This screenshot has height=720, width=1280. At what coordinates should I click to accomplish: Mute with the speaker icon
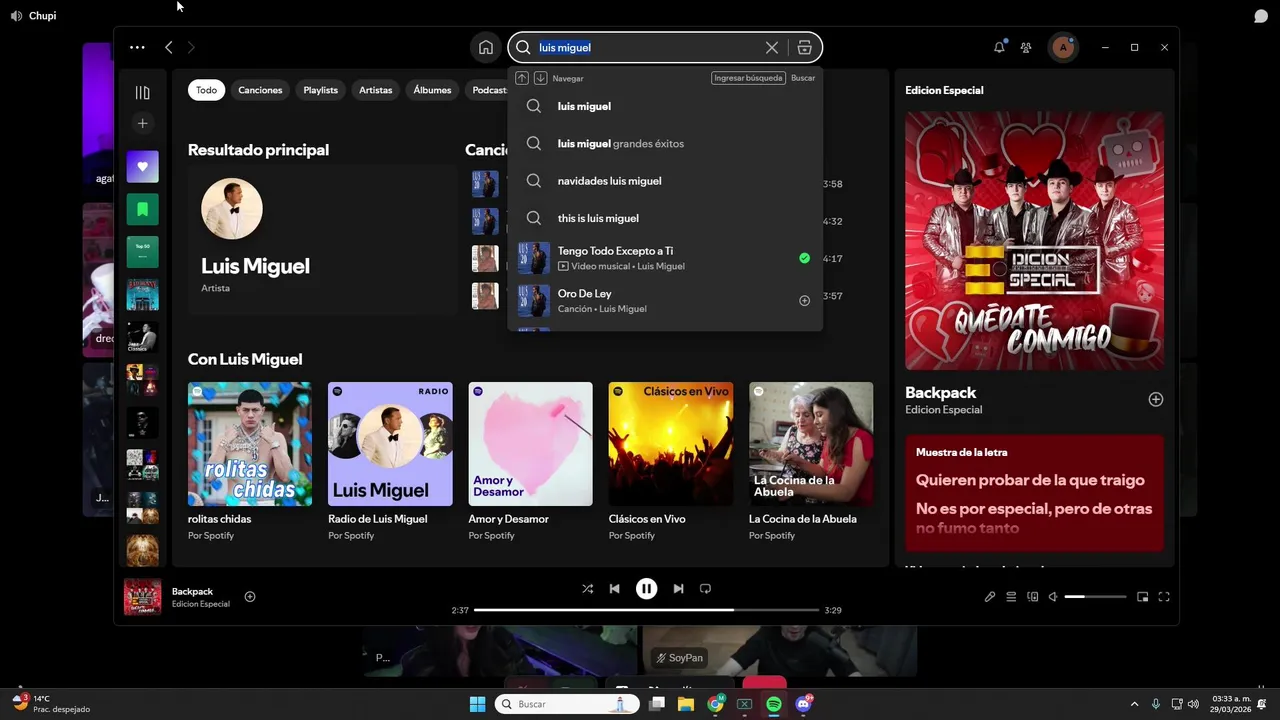click(x=1053, y=597)
